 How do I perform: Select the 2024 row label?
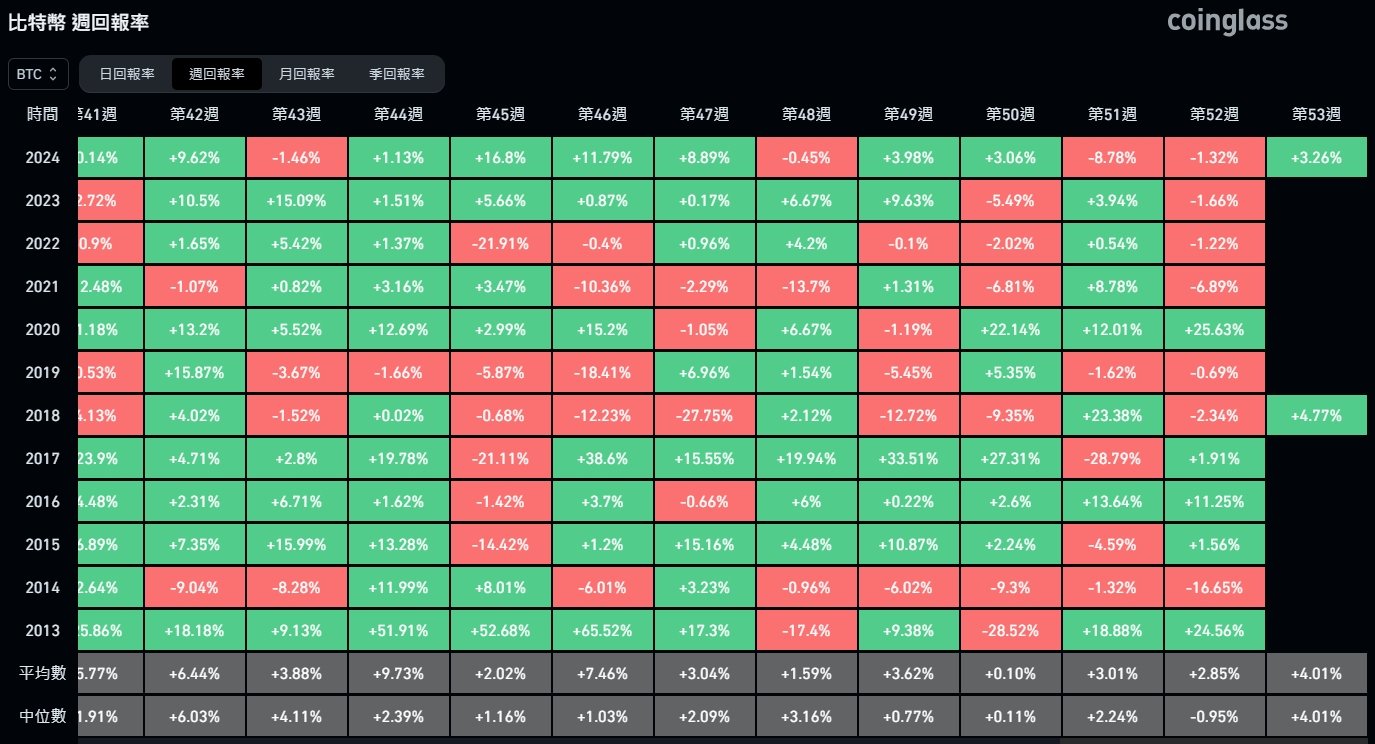click(x=43, y=158)
